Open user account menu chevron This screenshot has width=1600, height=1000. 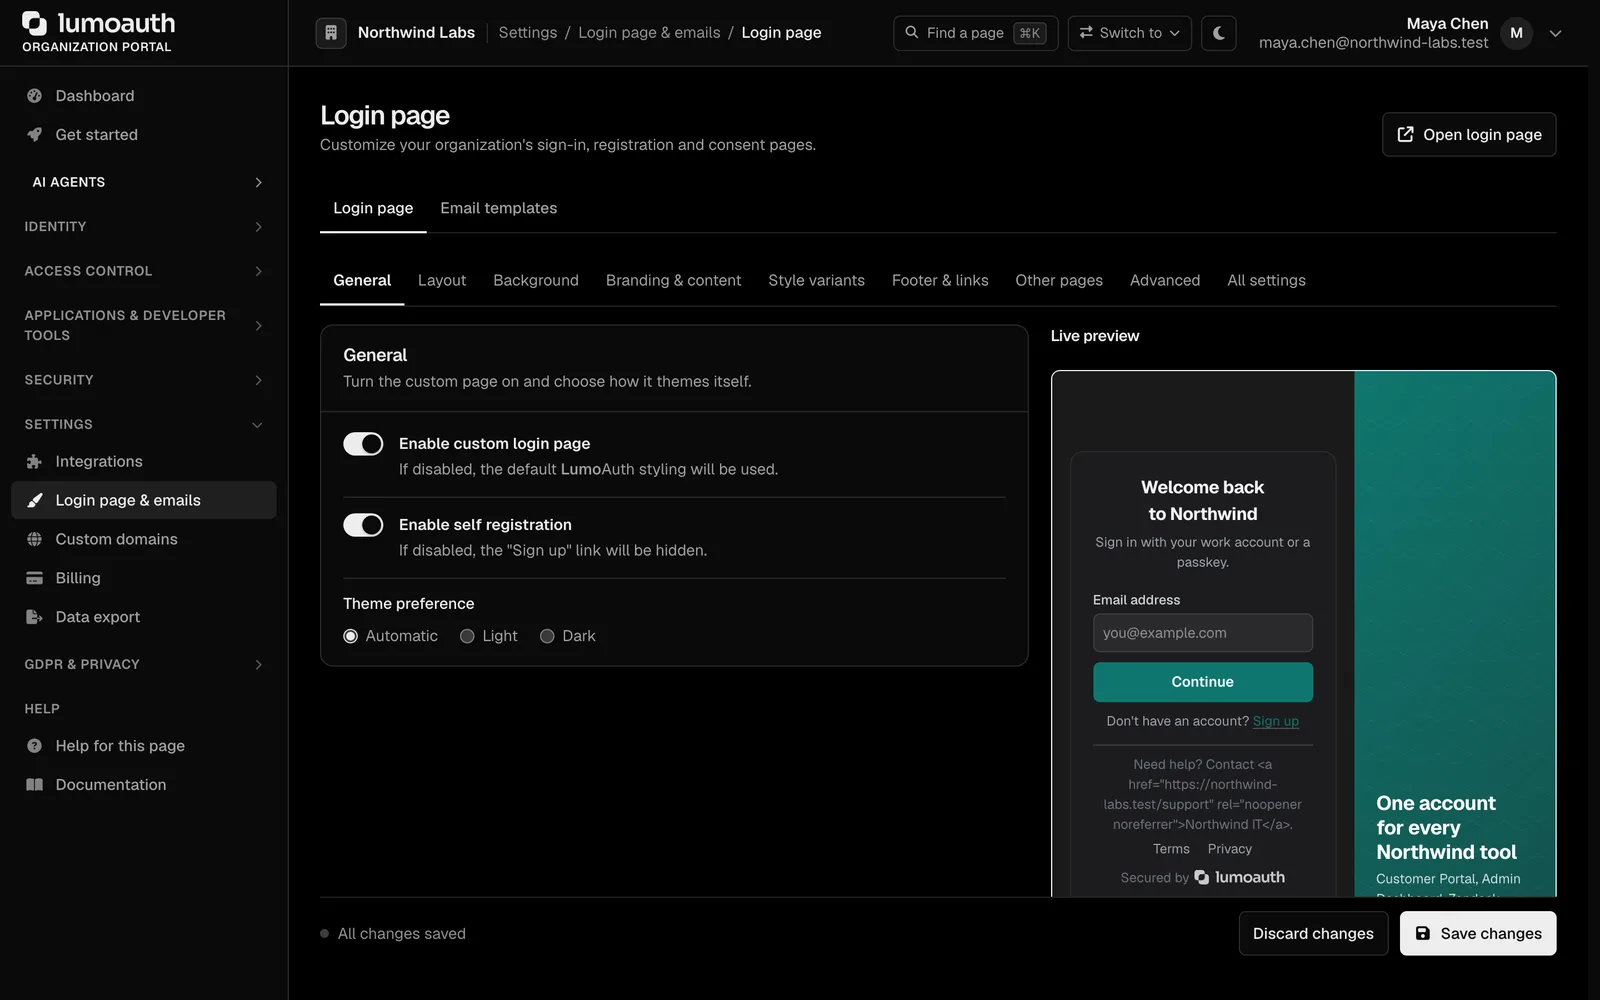(x=1555, y=33)
